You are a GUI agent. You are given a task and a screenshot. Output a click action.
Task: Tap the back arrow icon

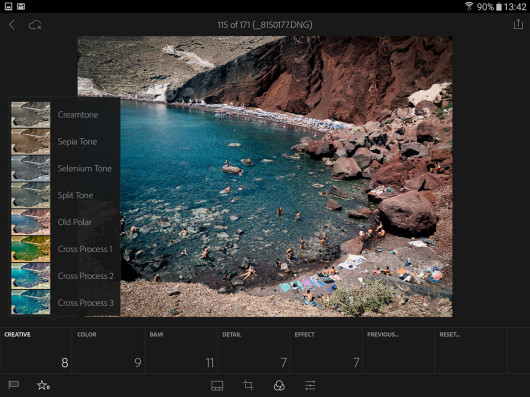point(12,24)
